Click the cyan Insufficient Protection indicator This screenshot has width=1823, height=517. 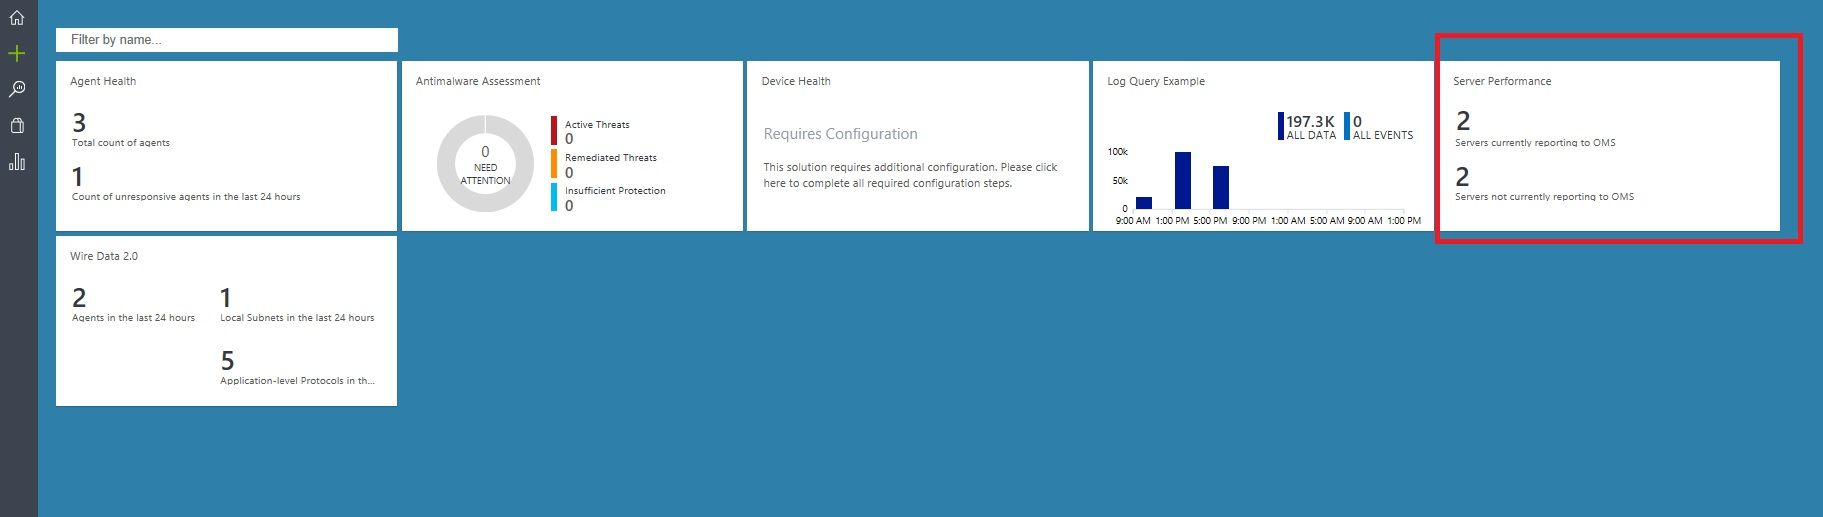tap(554, 197)
